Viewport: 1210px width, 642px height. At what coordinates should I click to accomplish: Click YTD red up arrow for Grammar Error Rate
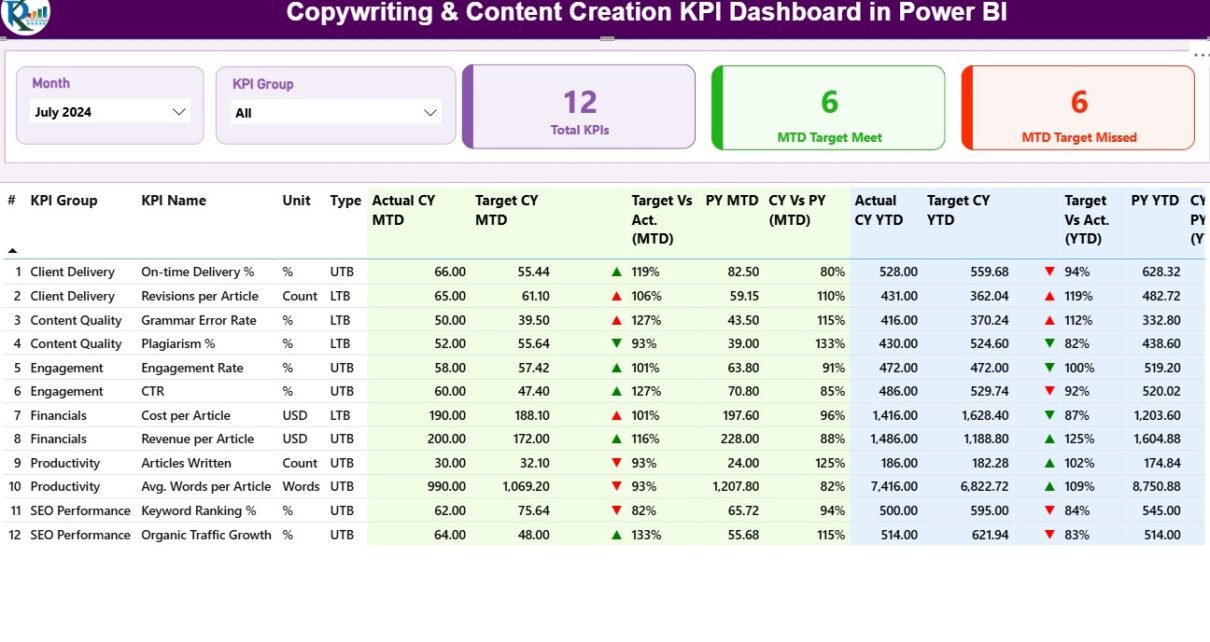pos(1049,320)
